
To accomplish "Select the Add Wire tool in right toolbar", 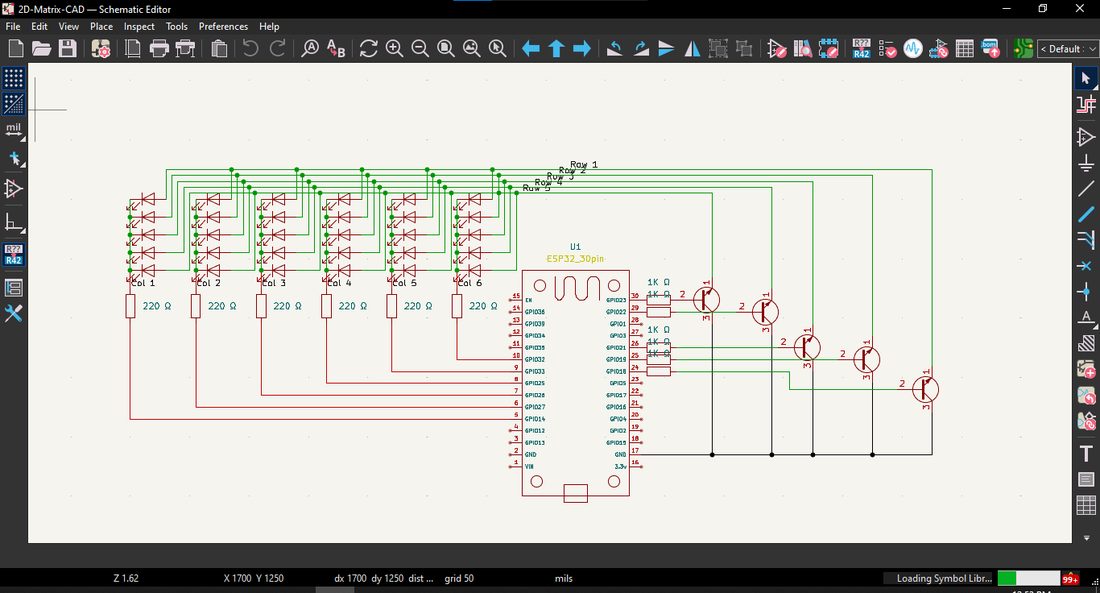I will 1086,214.
